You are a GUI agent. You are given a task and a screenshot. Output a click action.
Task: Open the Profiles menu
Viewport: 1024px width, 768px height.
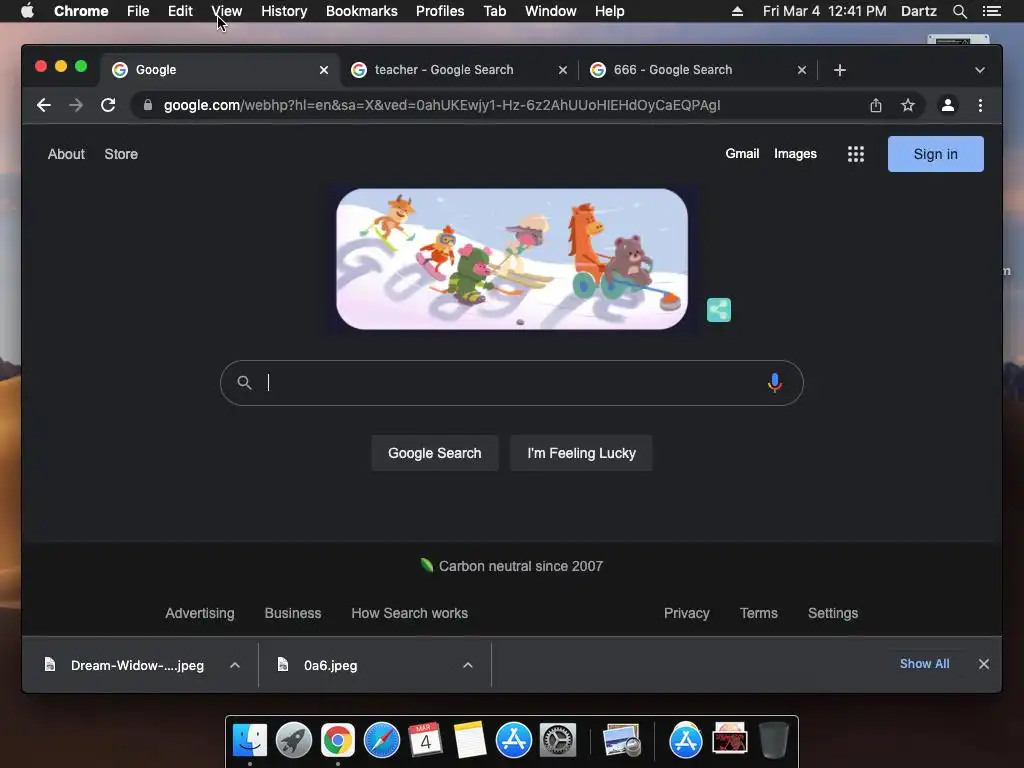[x=440, y=11]
